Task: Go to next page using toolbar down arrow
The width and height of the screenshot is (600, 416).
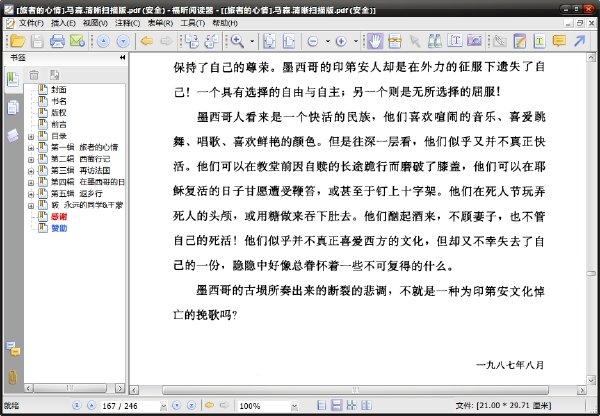Action: click(x=123, y=41)
